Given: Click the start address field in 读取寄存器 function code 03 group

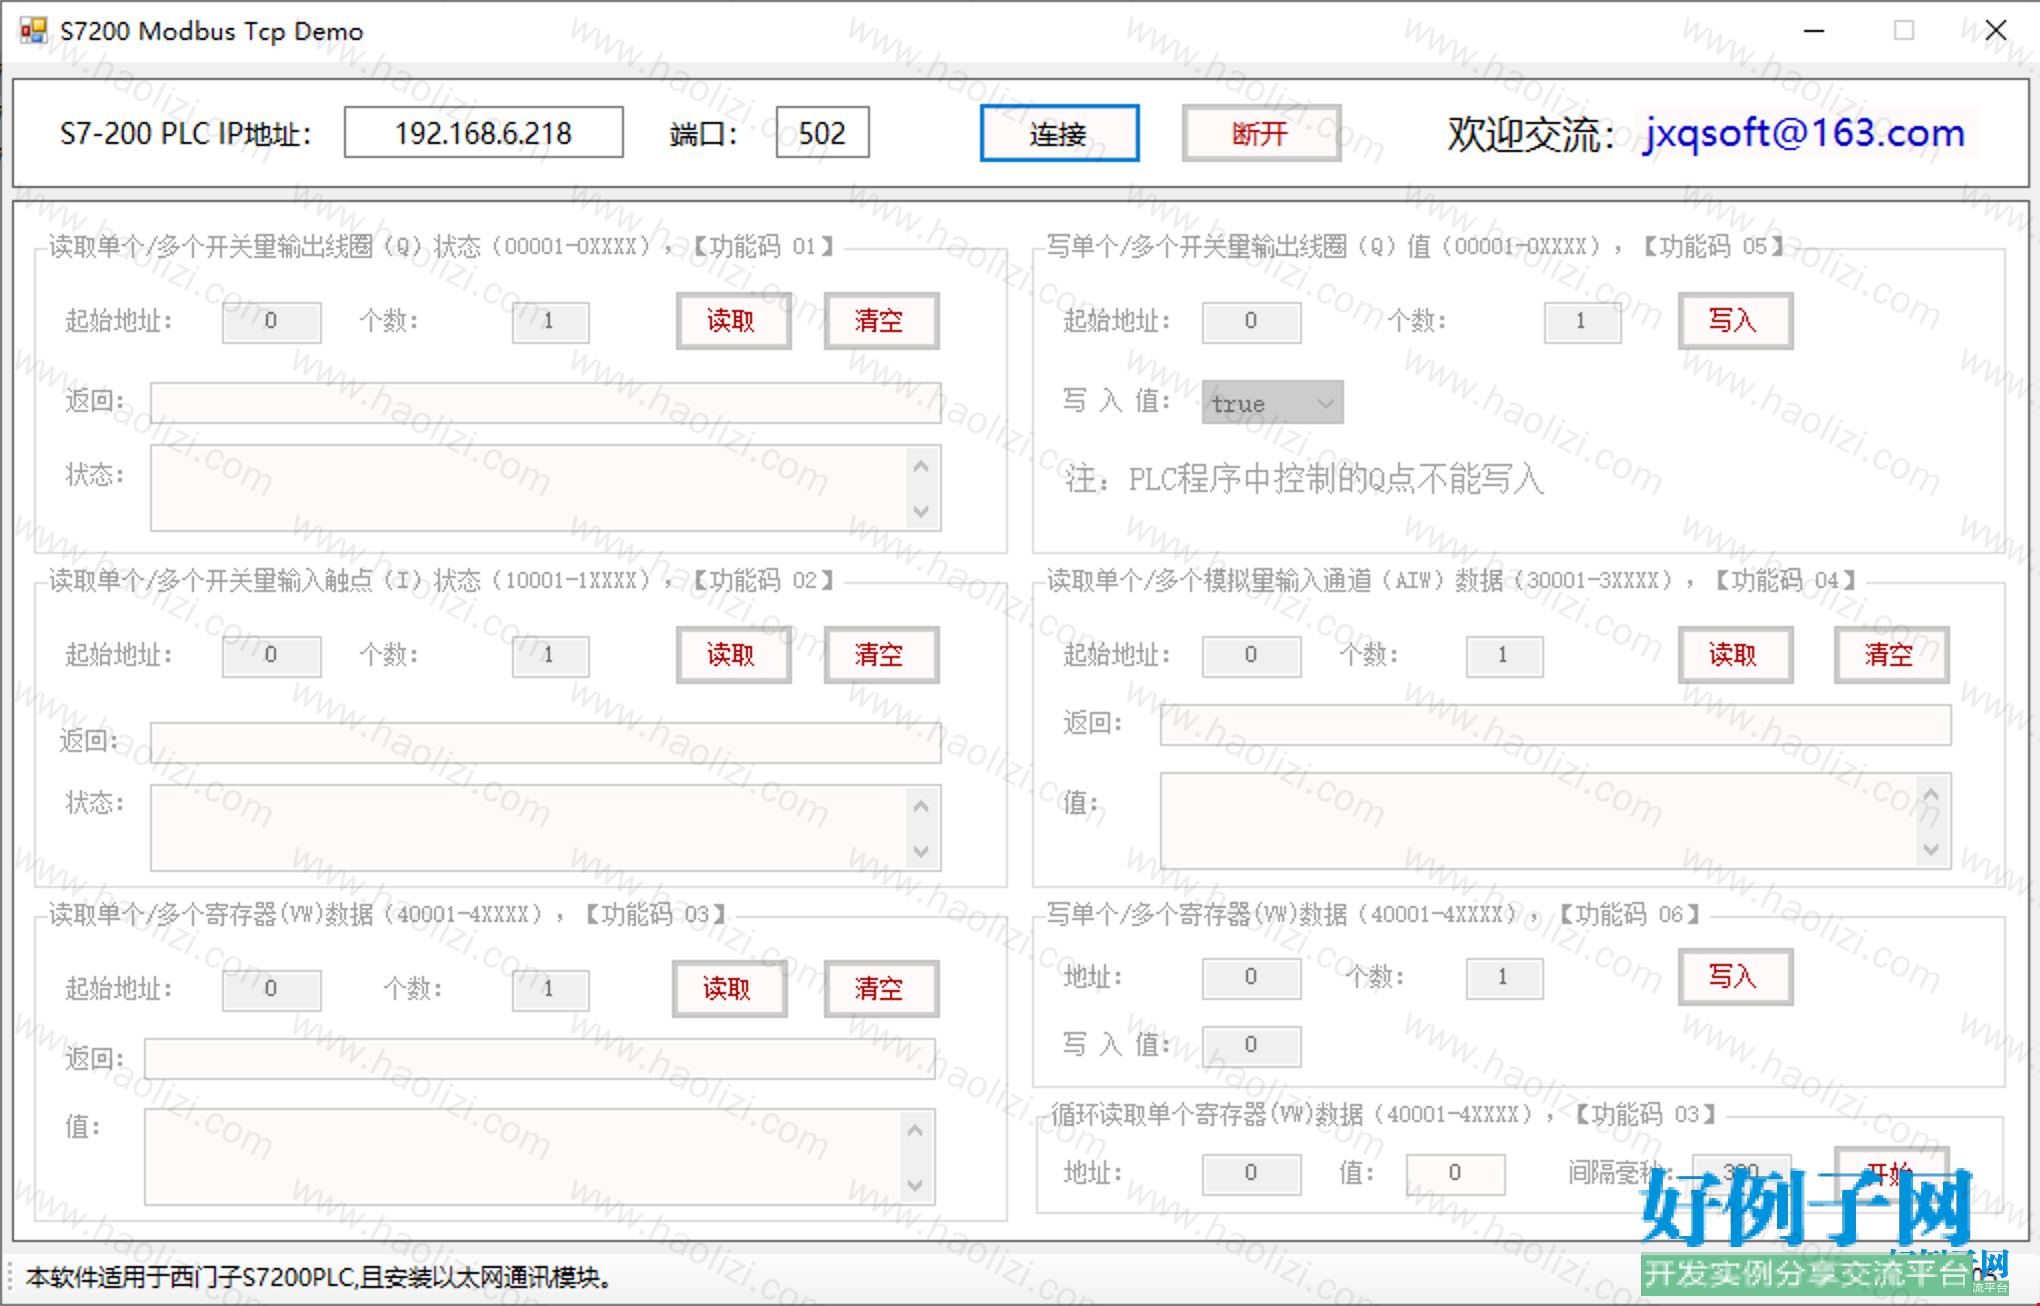Looking at the screenshot, I should pyautogui.click(x=272, y=990).
